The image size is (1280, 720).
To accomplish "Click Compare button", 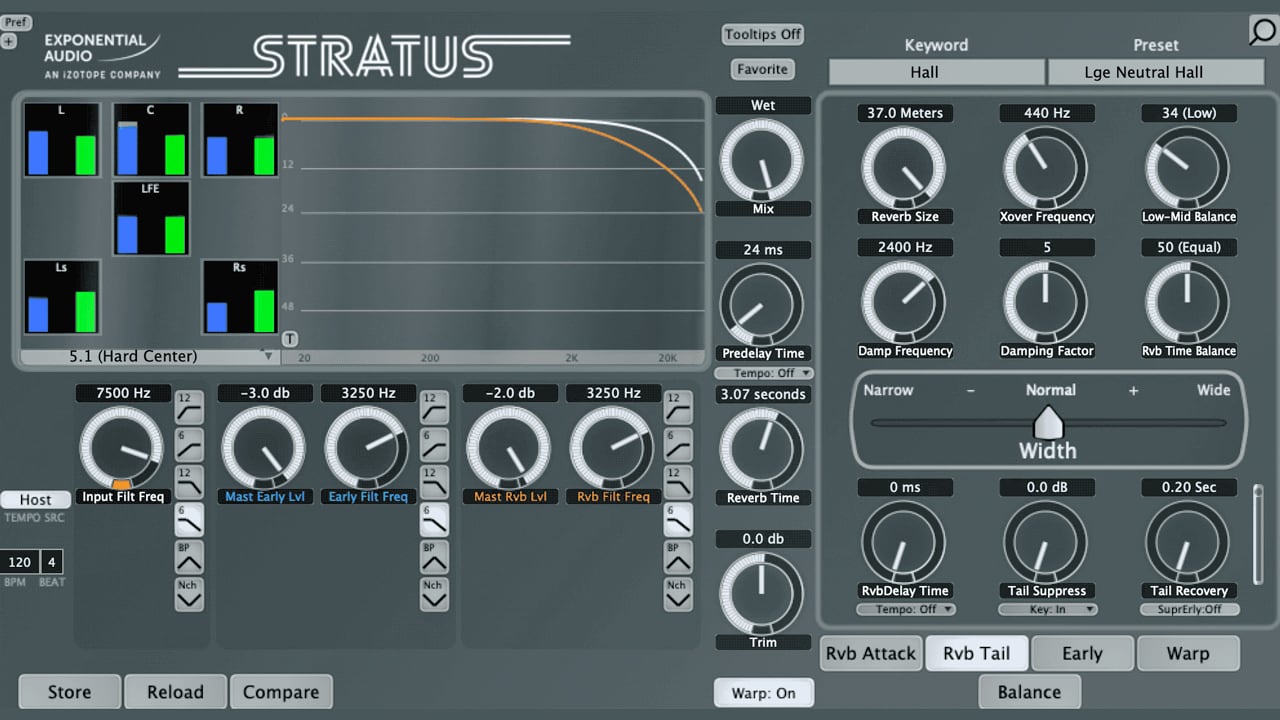I will coord(281,692).
